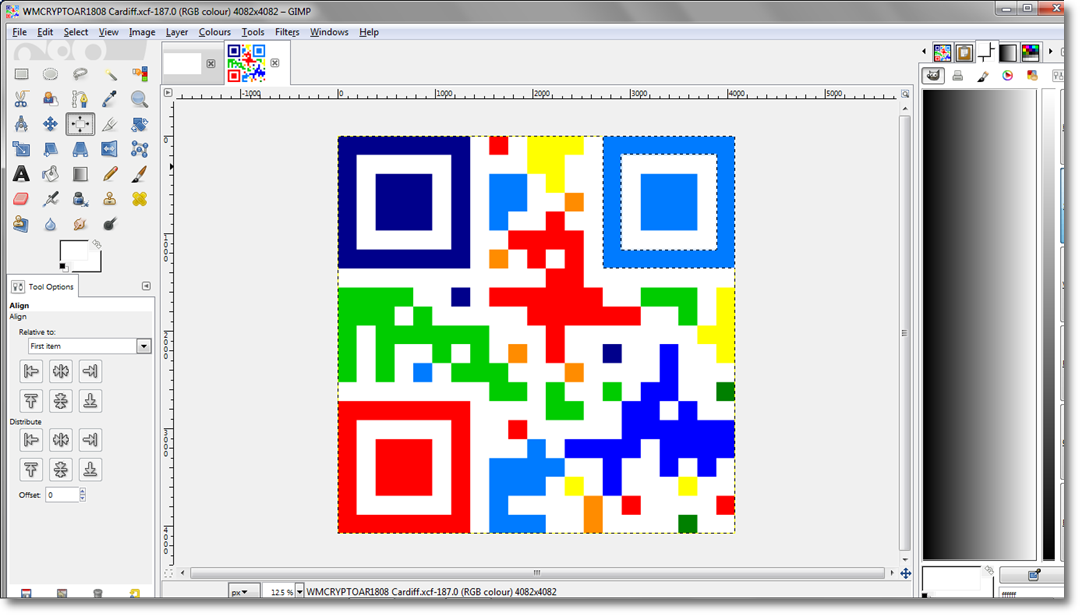
Task: Select the Shear tool
Action: point(50,149)
